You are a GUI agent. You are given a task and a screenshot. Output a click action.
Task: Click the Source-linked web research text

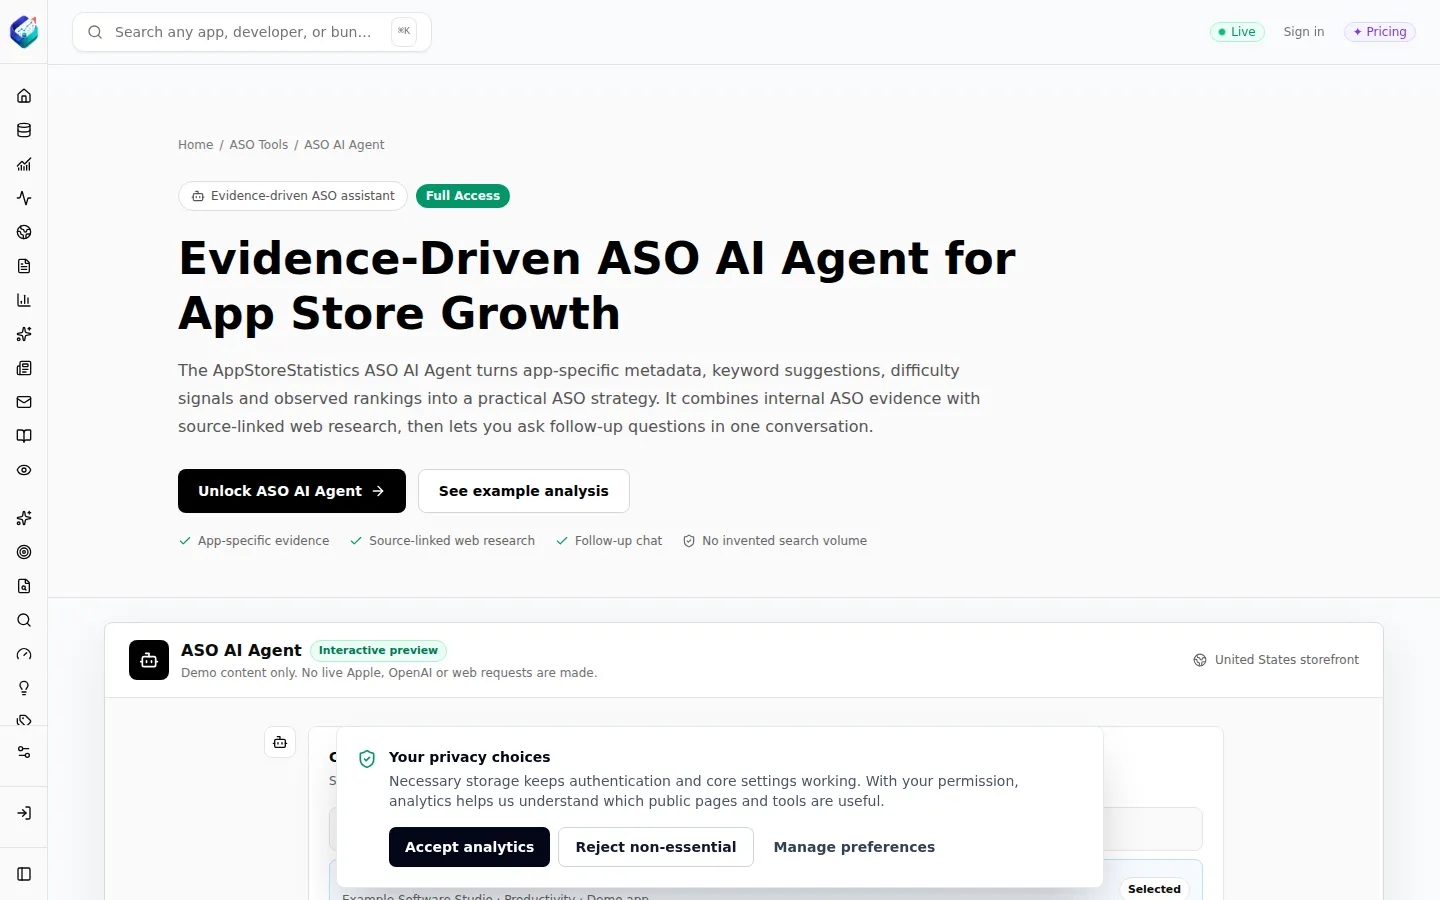[452, 541]
